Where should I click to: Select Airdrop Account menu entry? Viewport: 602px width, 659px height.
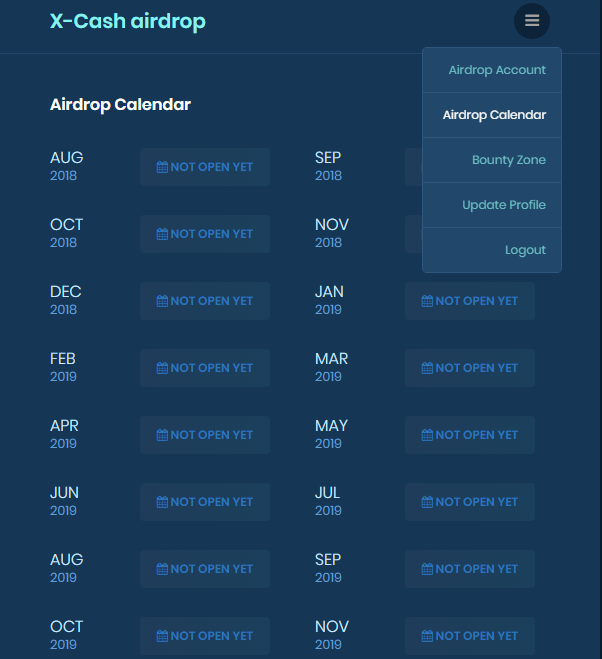[492, 70]
